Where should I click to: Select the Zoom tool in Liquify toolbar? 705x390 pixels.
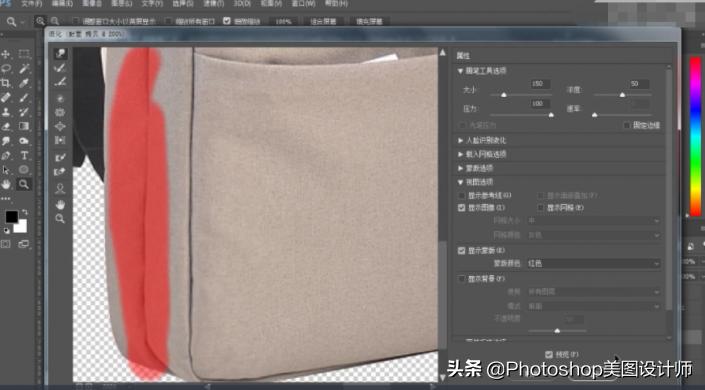pyautogui.click(x=60, y=219)
